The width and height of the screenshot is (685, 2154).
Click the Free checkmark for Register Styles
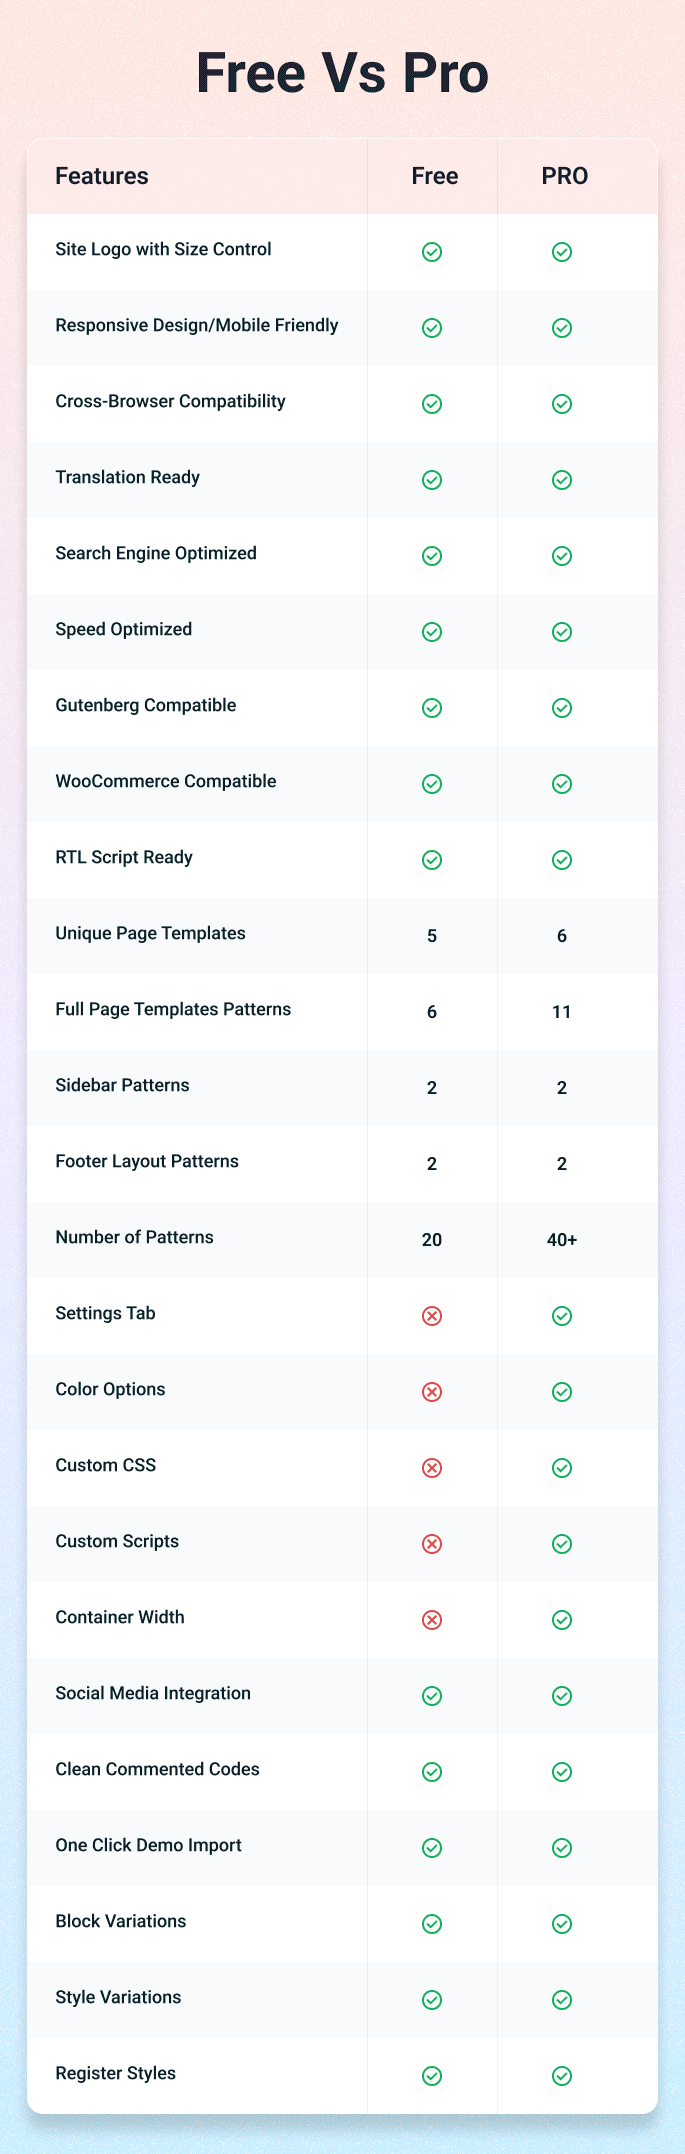pyautogui.click(x=432, y=2076)
